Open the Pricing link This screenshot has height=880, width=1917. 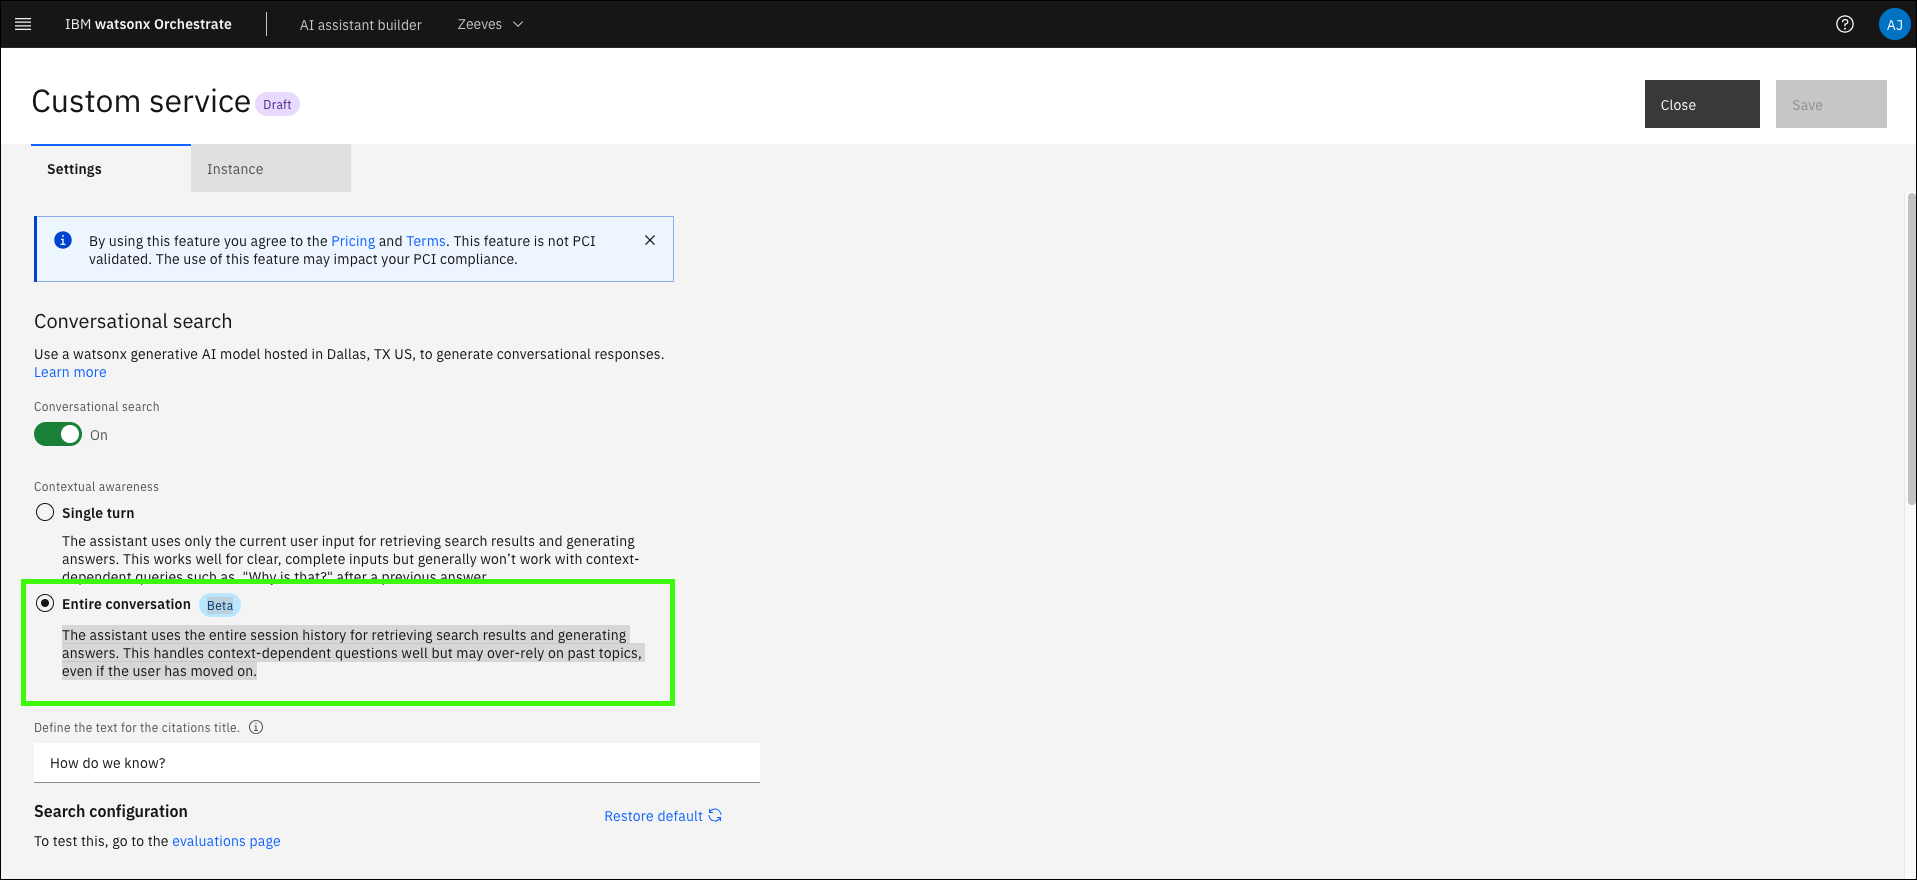point(353,241)
